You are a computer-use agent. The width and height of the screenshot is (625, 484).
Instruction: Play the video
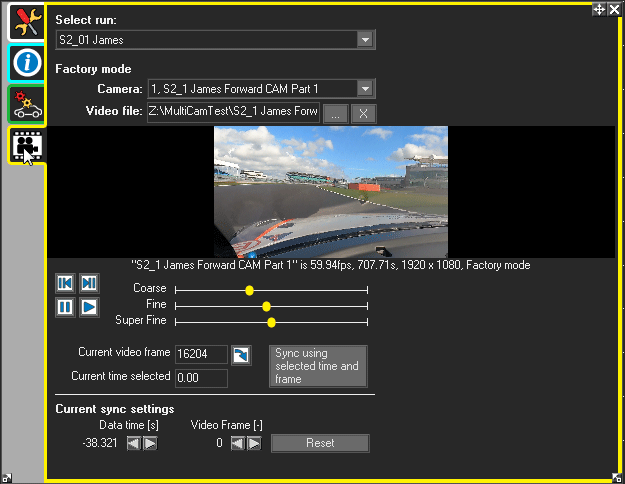pyautogui.click(x=89, y=307)
